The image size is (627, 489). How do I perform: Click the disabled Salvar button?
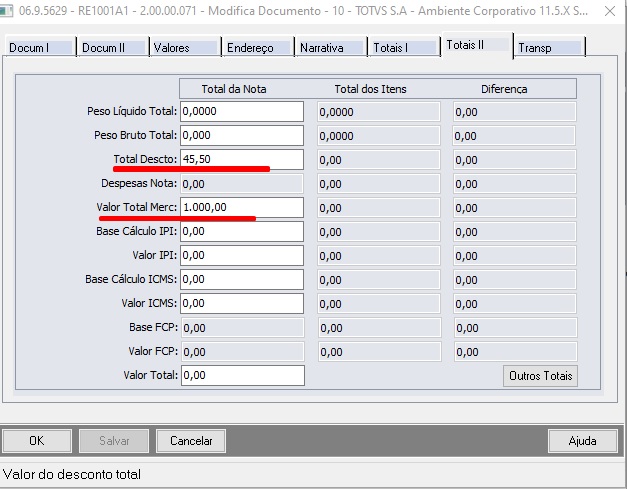pyautogui.click(x=114, y=441)
